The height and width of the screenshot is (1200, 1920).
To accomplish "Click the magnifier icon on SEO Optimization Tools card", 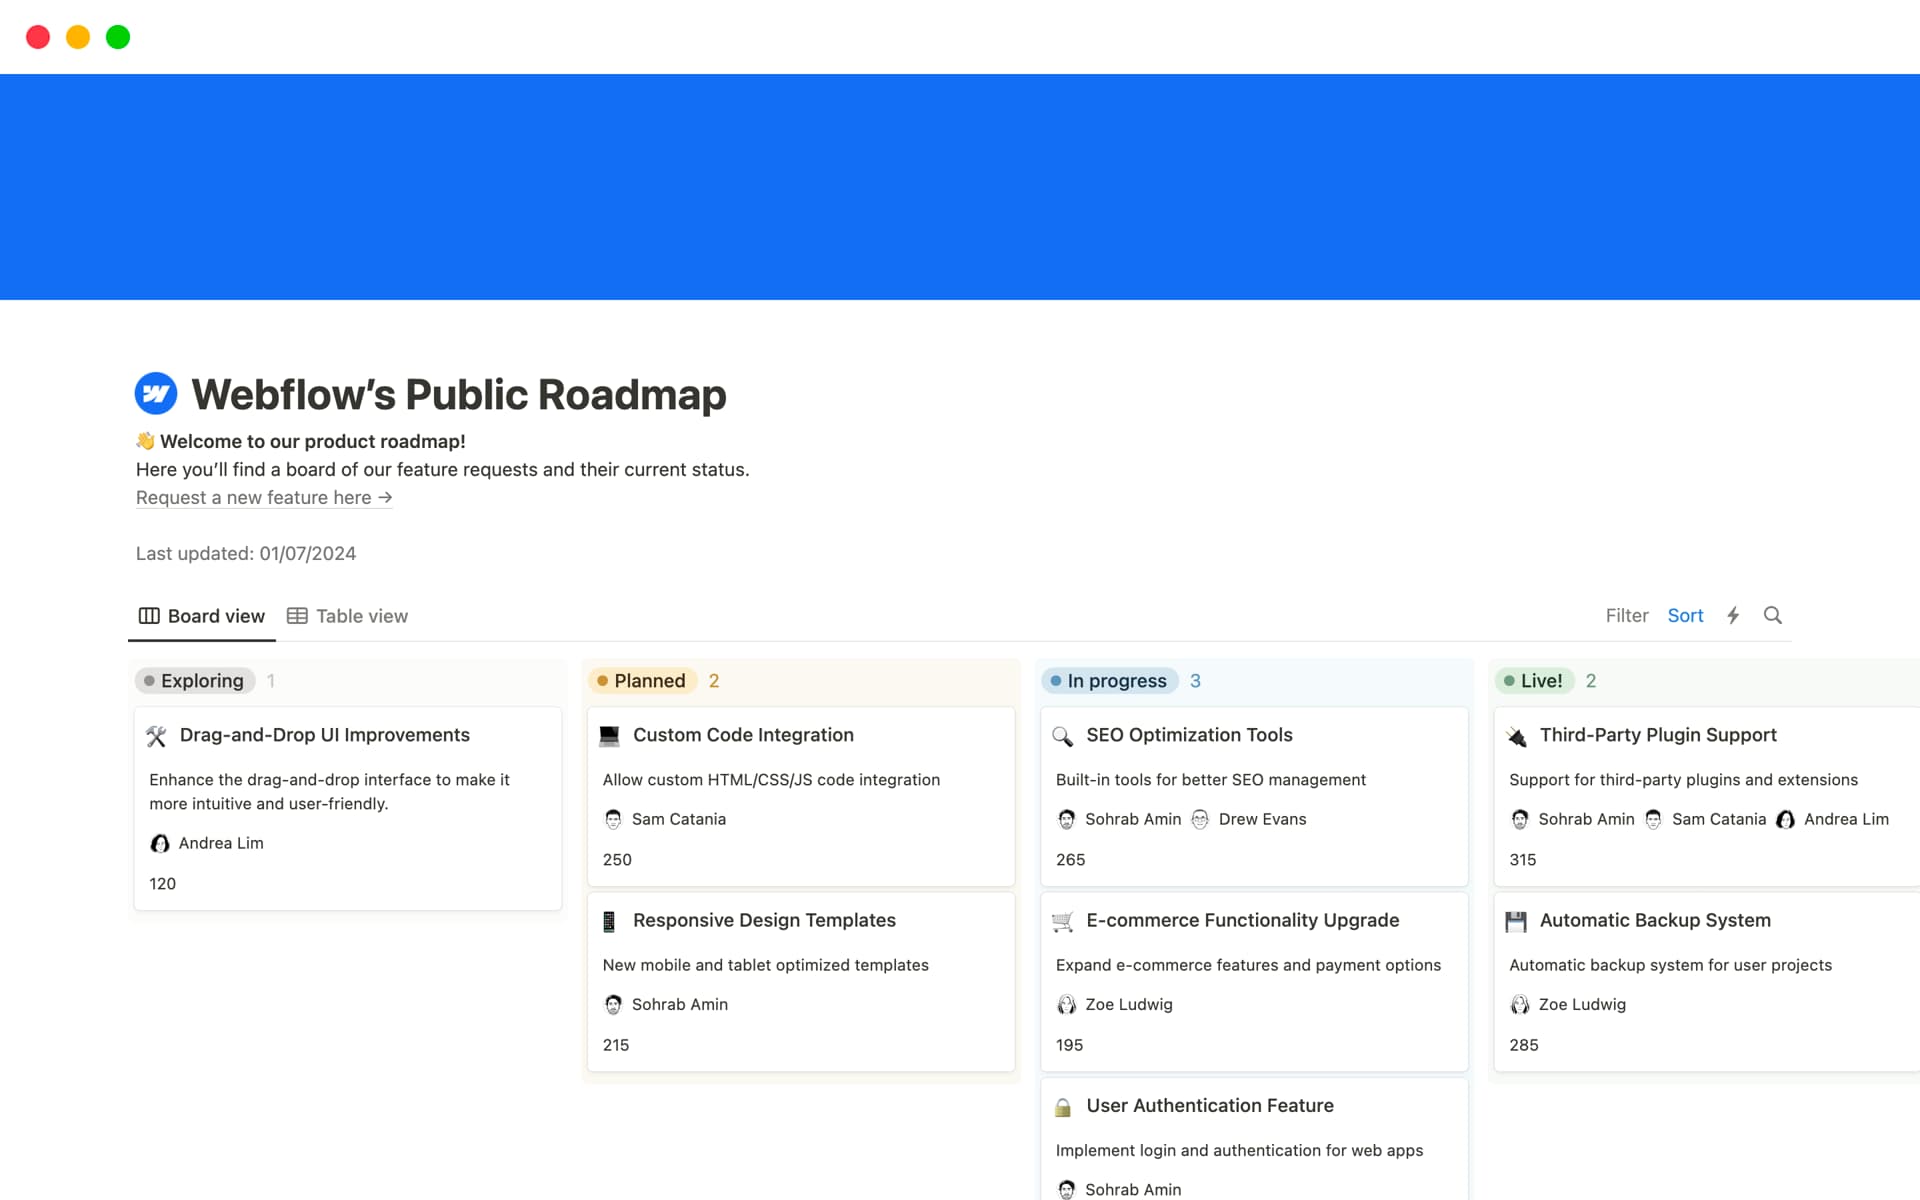I will click(1063, 735).
